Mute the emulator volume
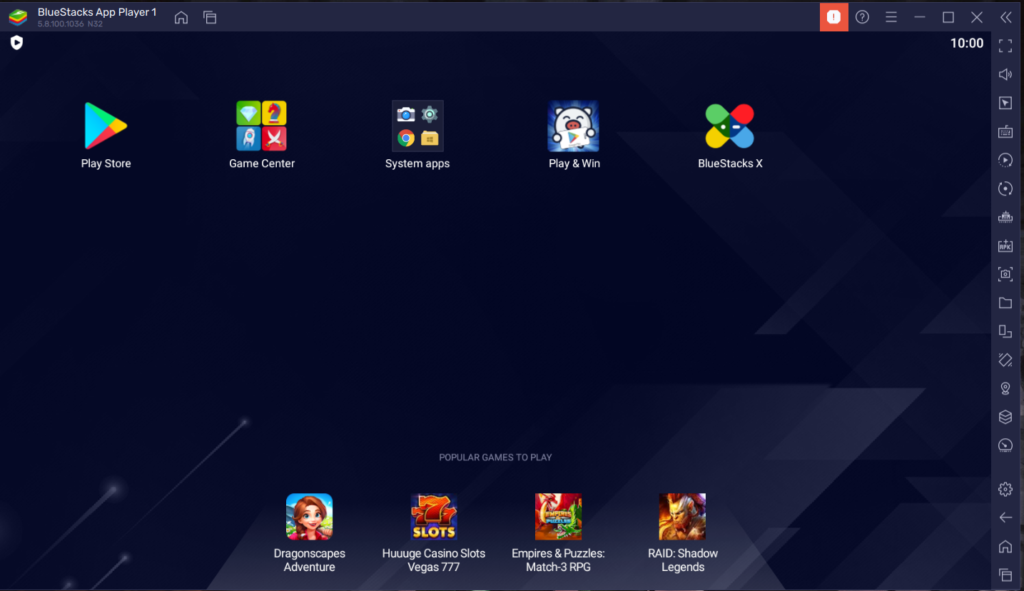Screen dimensions: 1024x591 click(1005, 73)
